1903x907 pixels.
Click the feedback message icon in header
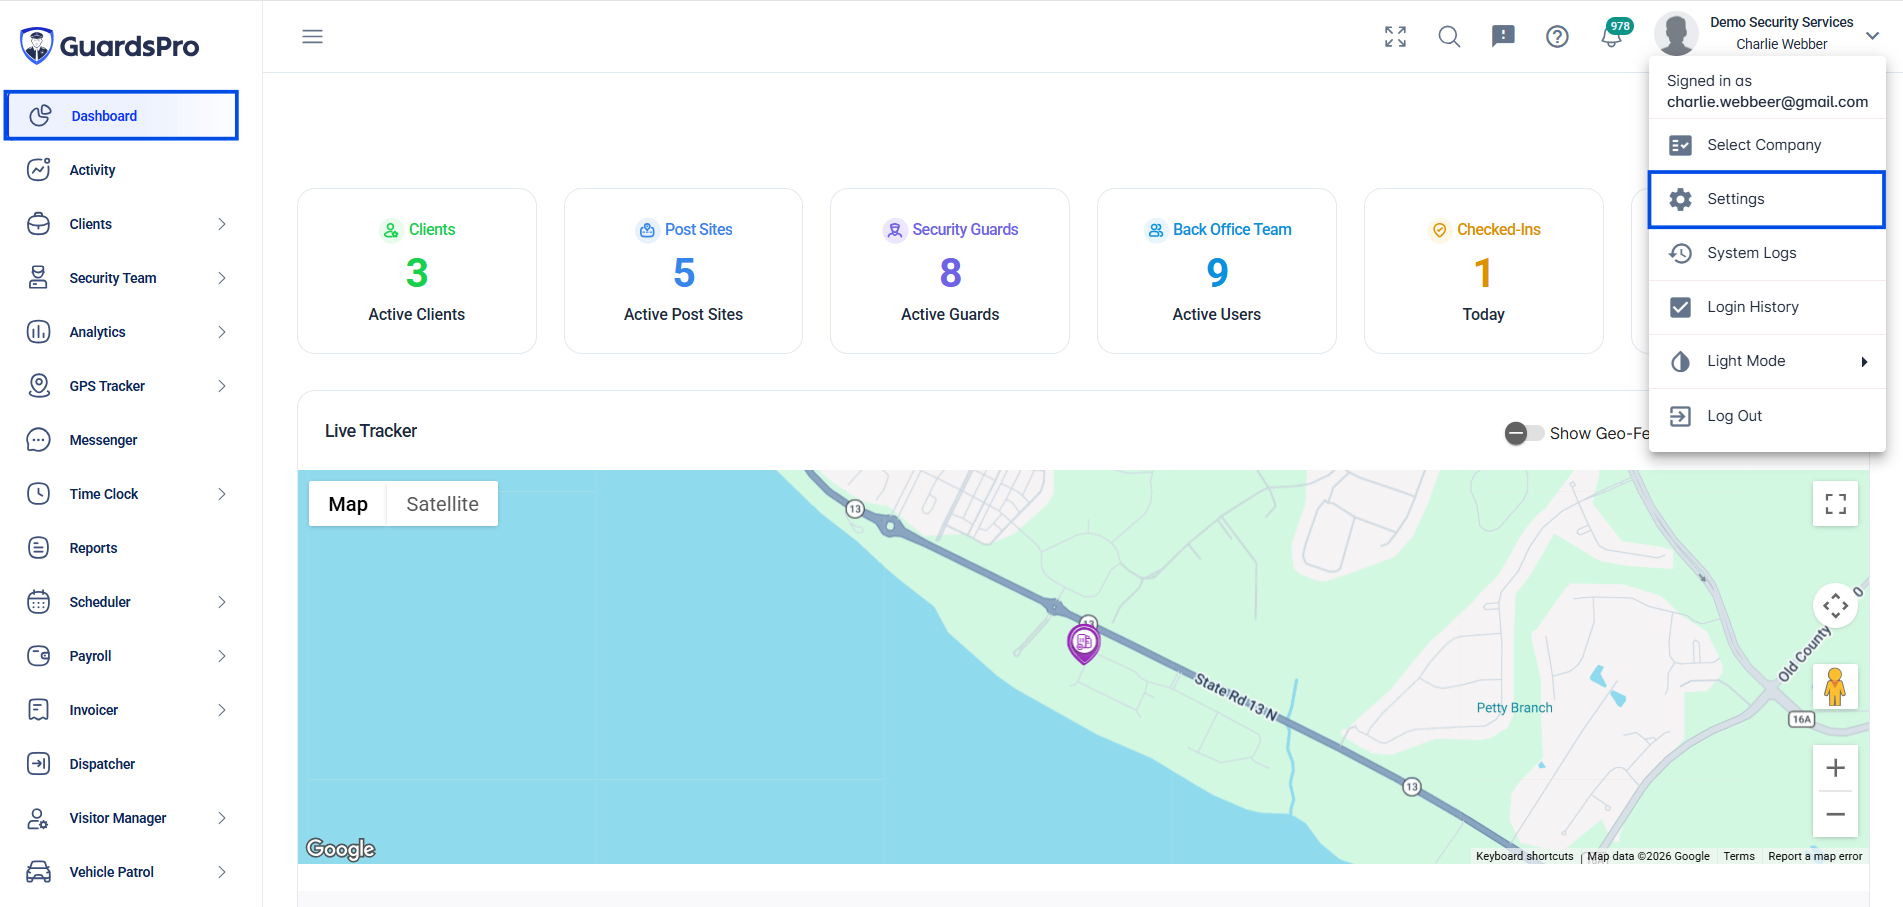1503,37
